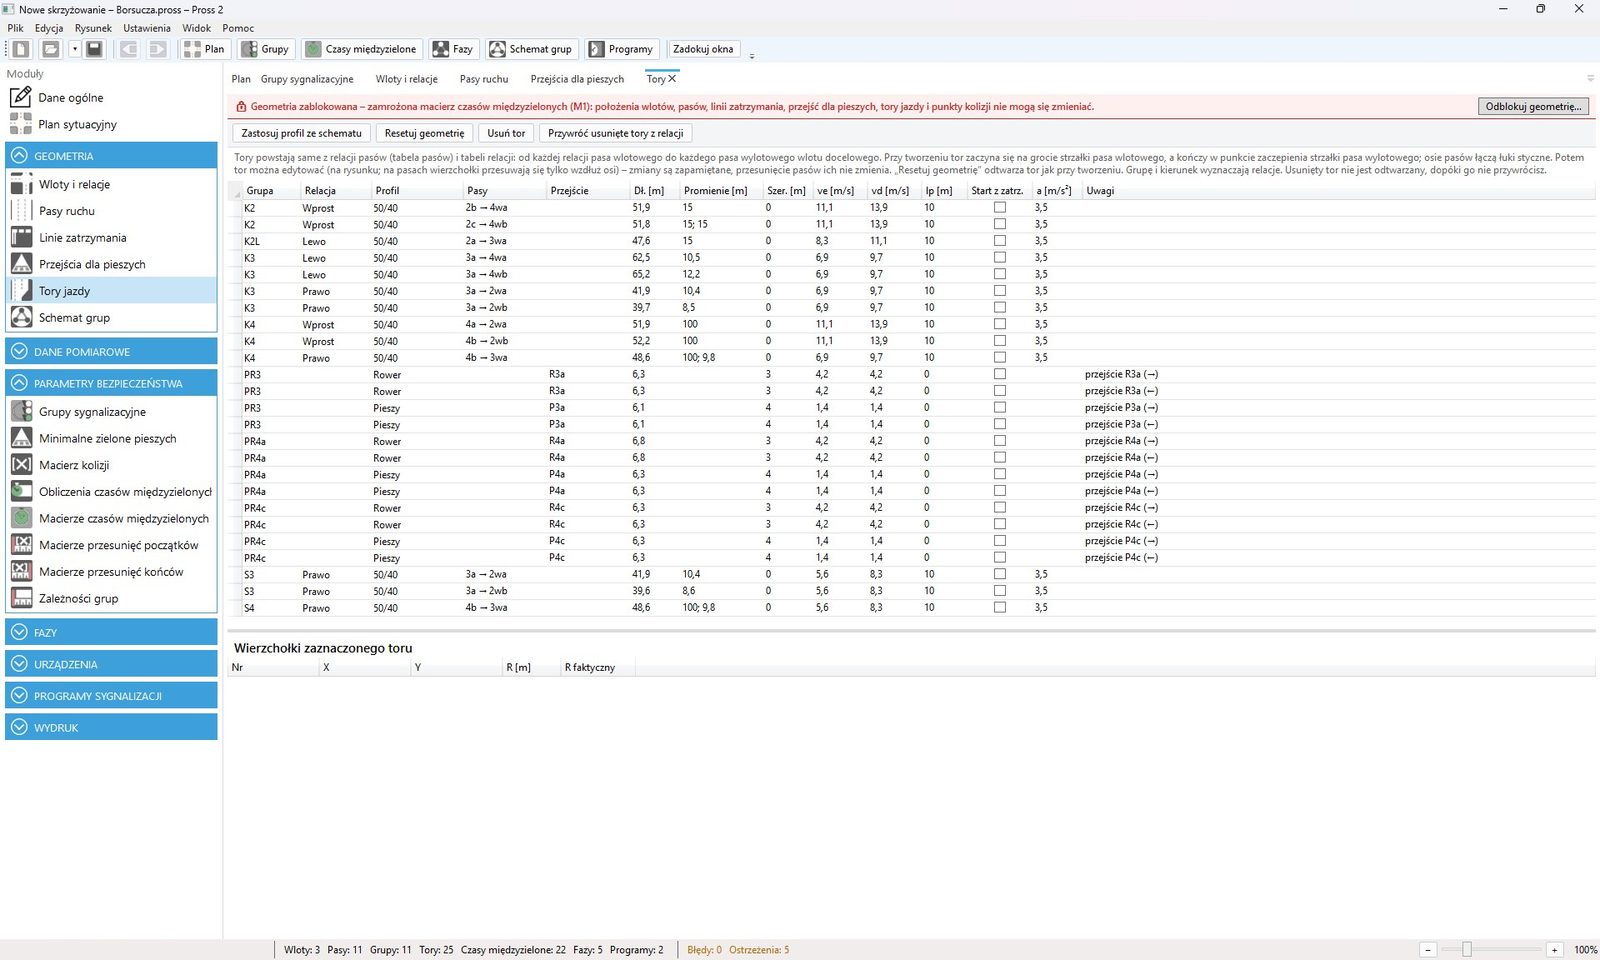Open Programy from the toolbar

pos(621,49)
